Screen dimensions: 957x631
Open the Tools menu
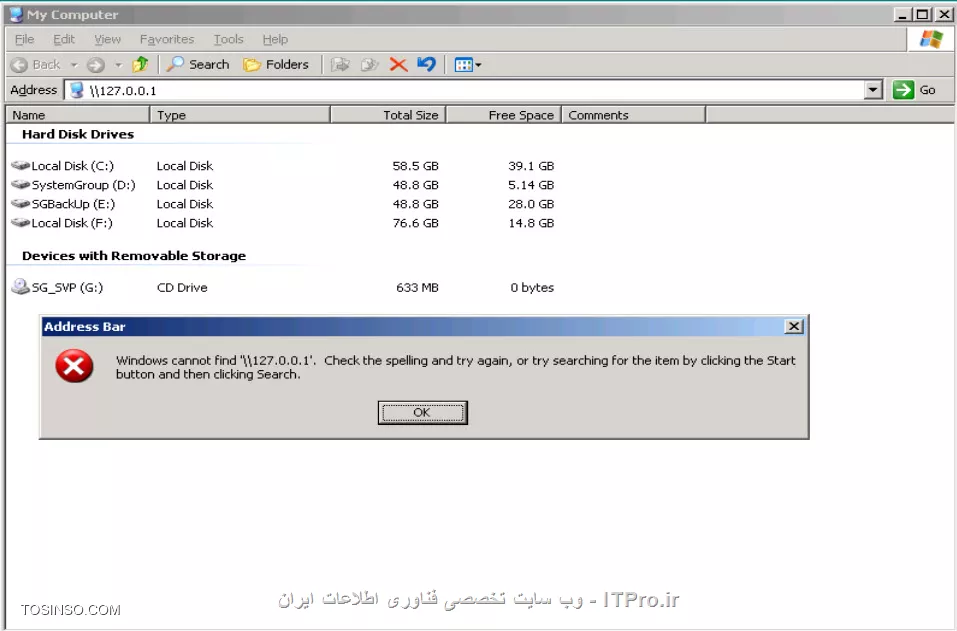pyautogui.click(x=228, y=39)
